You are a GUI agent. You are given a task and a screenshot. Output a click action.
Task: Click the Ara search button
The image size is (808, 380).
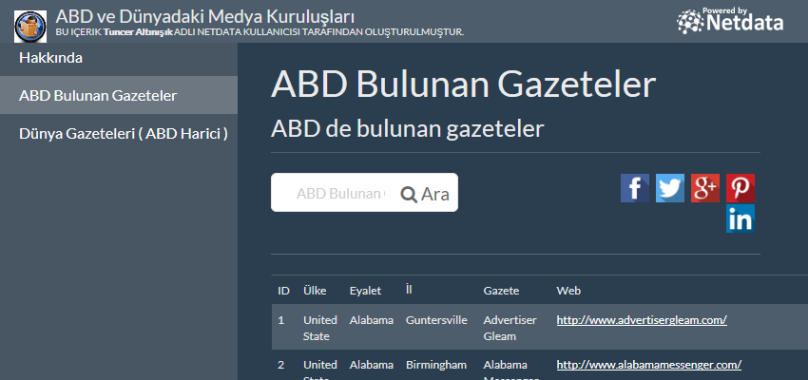point(425,194)
